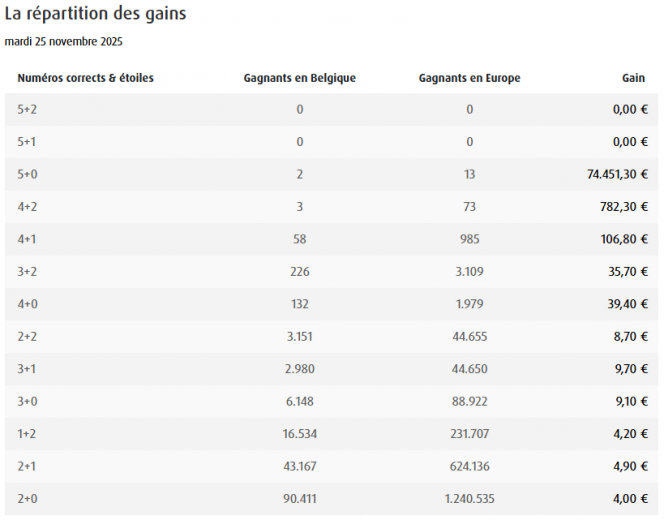Select the 5+2 row label
The width and height of the screenshot is (664, 520).
pyautogui.click(x=27, y=110)
